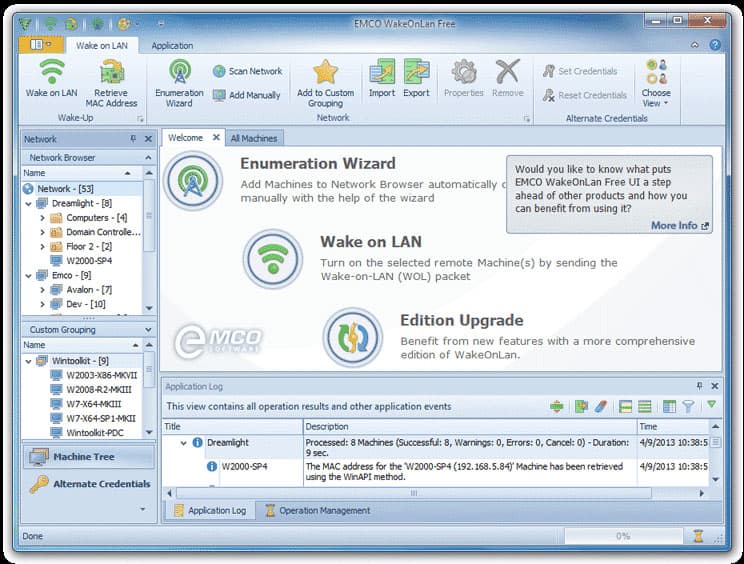This screenshot has height=564, width=744.
Task: Collapse the Dreamlight log entry
Action: (184, 443)
